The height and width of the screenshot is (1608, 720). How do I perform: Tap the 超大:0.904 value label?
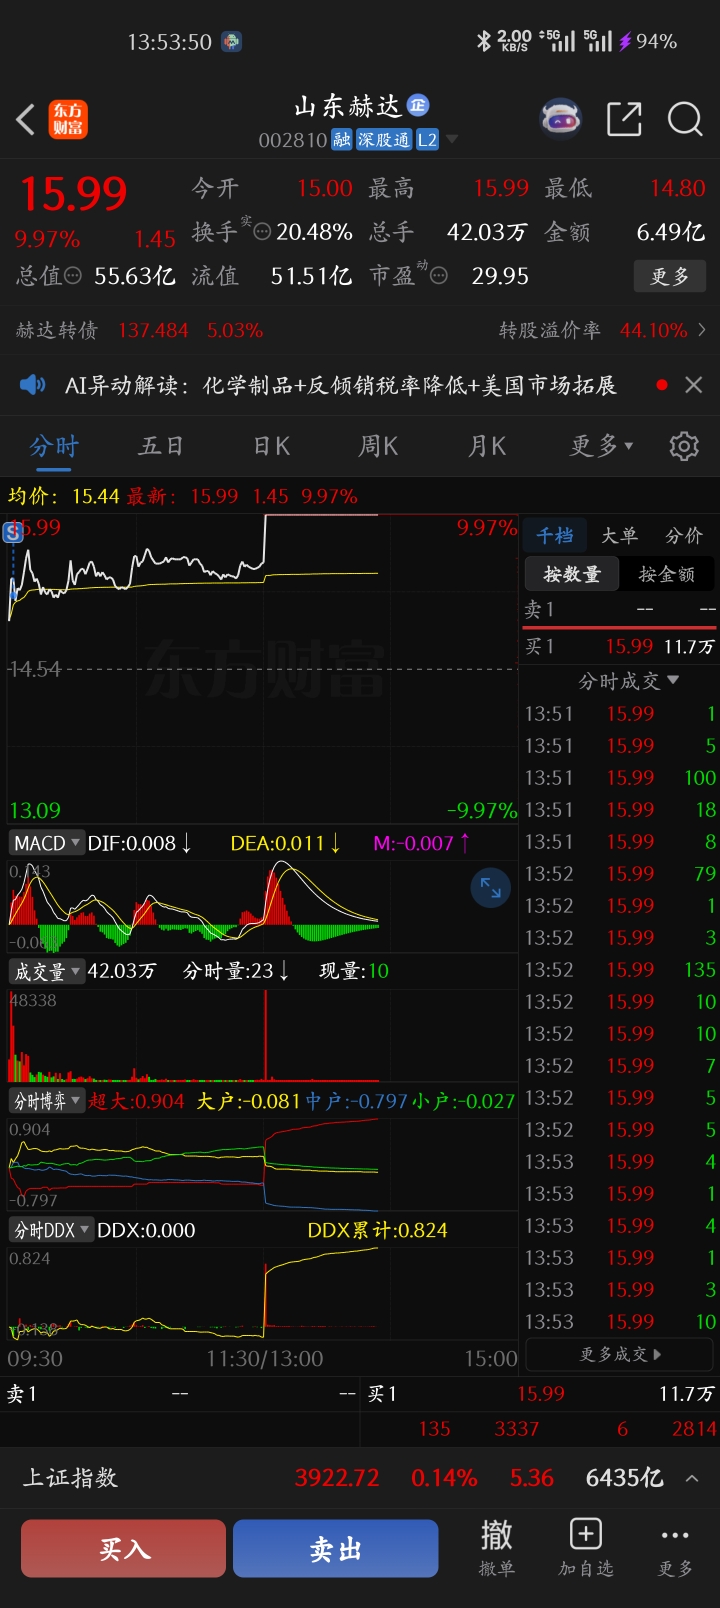(137, 1101)
